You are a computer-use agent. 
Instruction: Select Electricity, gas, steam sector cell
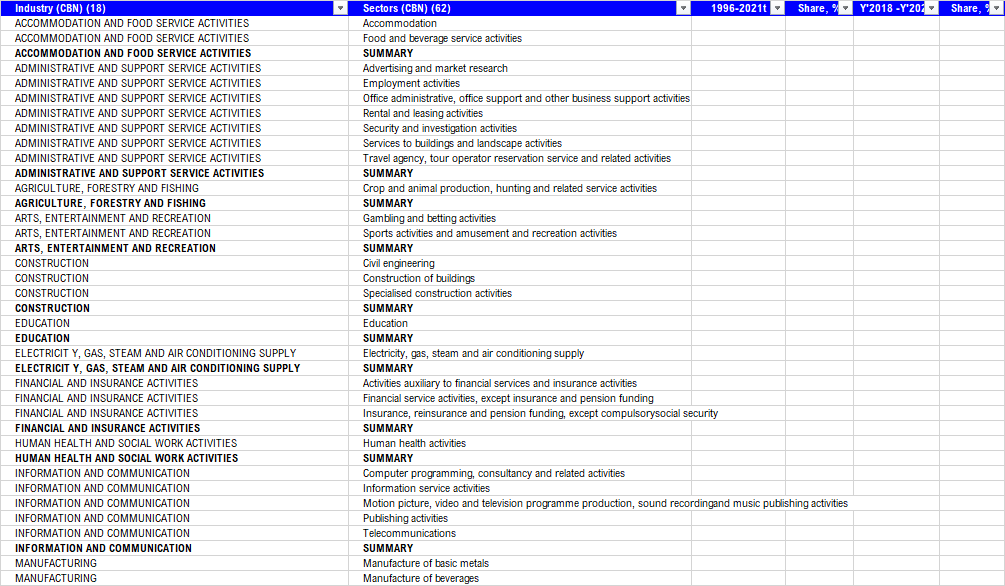[x=520, y=353]
